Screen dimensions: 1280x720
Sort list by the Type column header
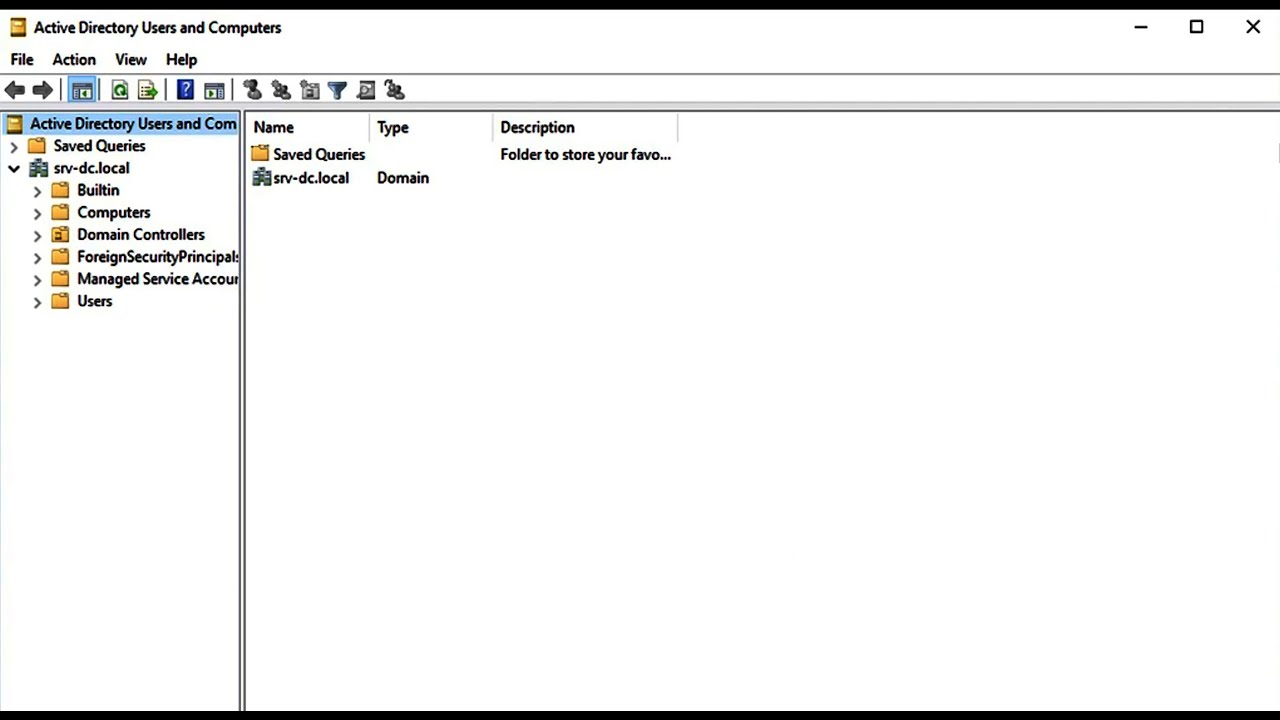tap(431, 127)
